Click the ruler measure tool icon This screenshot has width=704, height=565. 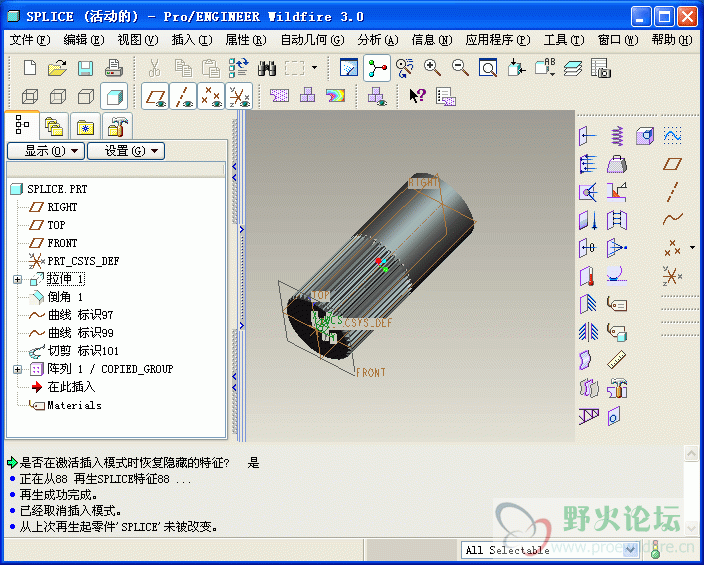[x=617, y=359]
